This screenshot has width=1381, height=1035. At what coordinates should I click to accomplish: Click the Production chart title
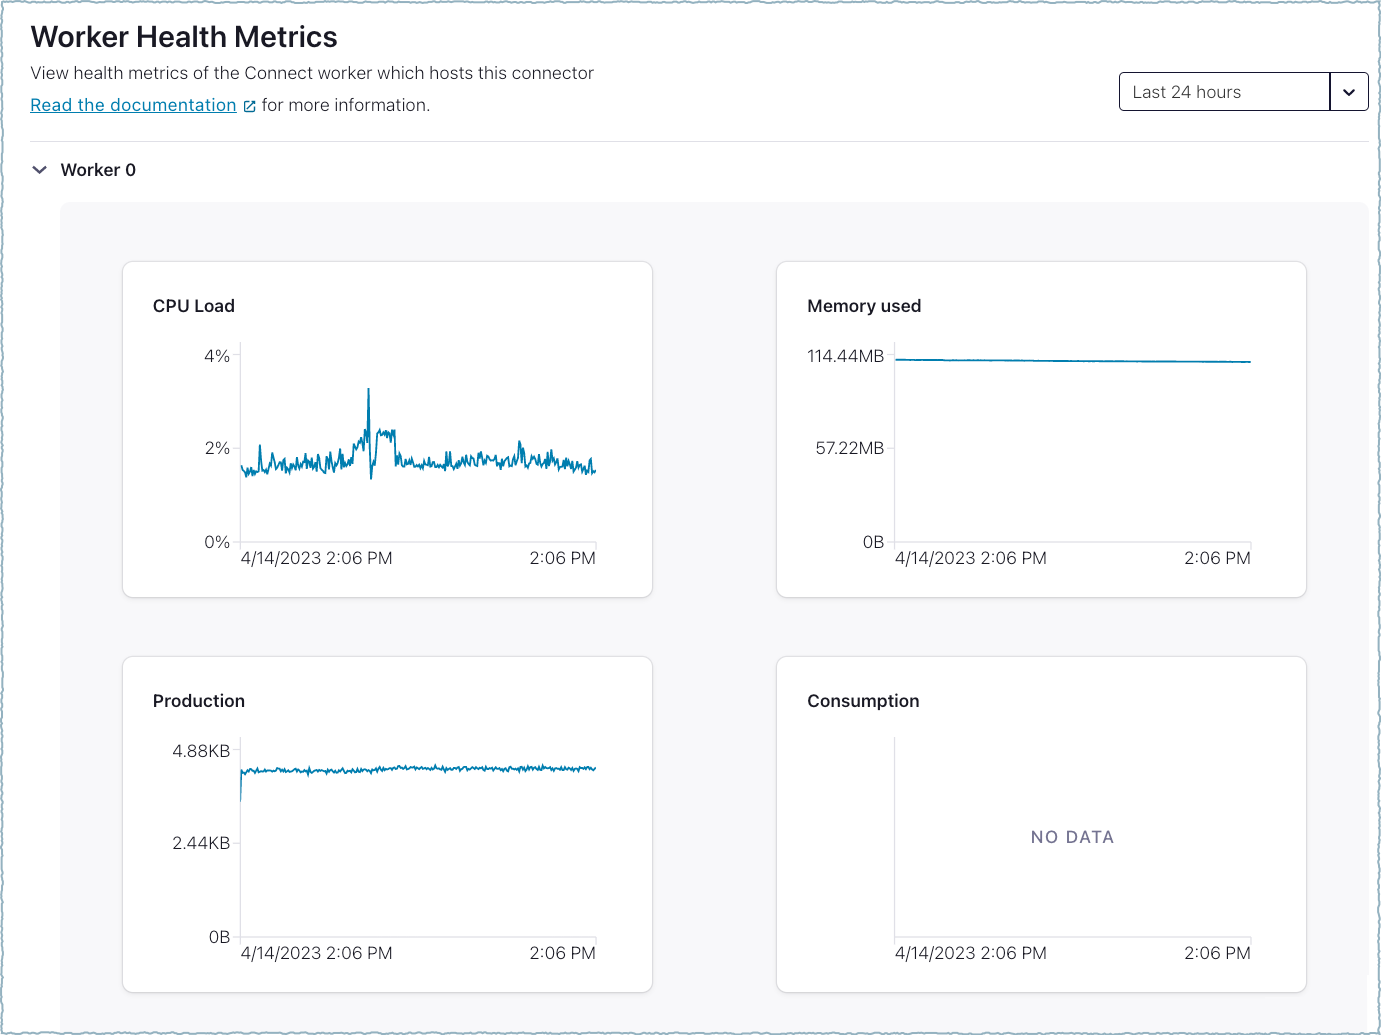coord(198,701)
